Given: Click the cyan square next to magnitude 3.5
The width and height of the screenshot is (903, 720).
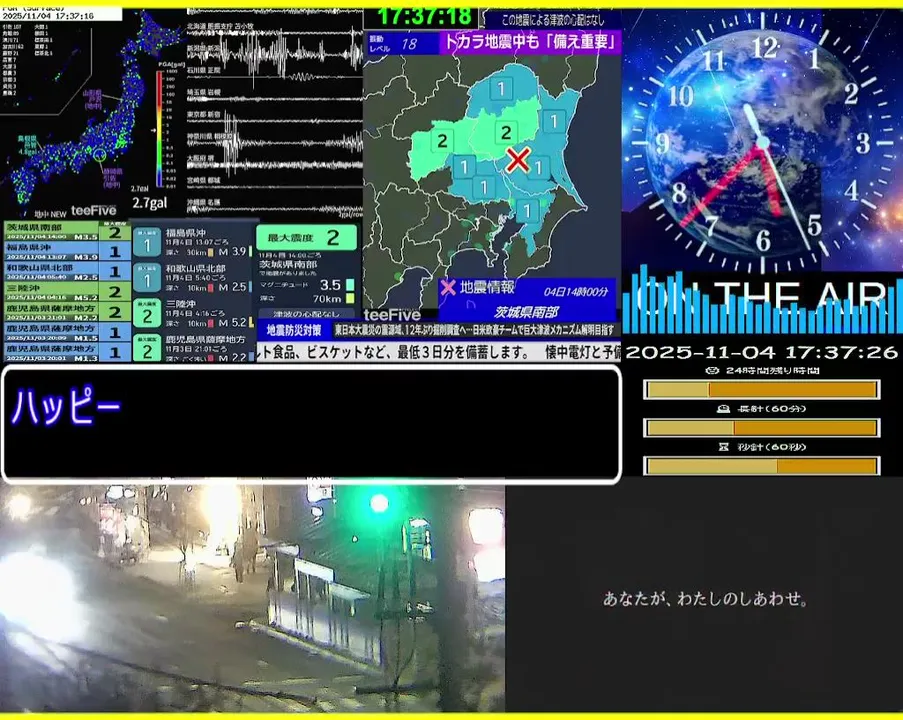Looking at the screenshot, I should coord(350,285).
